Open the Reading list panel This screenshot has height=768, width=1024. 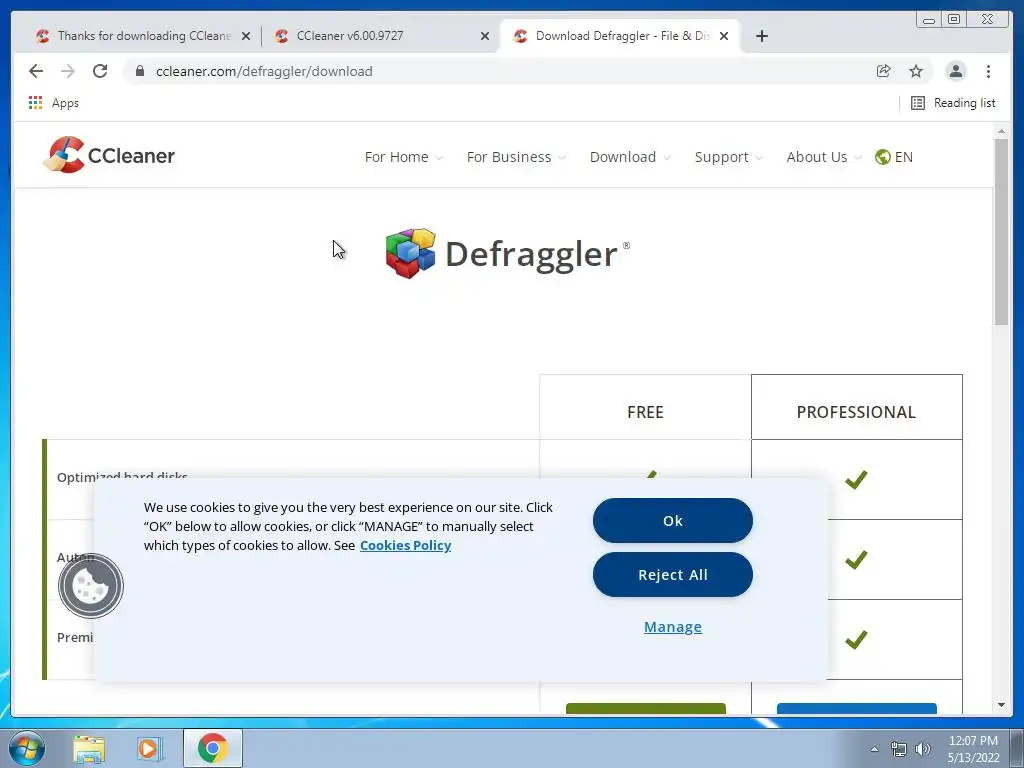953,103
